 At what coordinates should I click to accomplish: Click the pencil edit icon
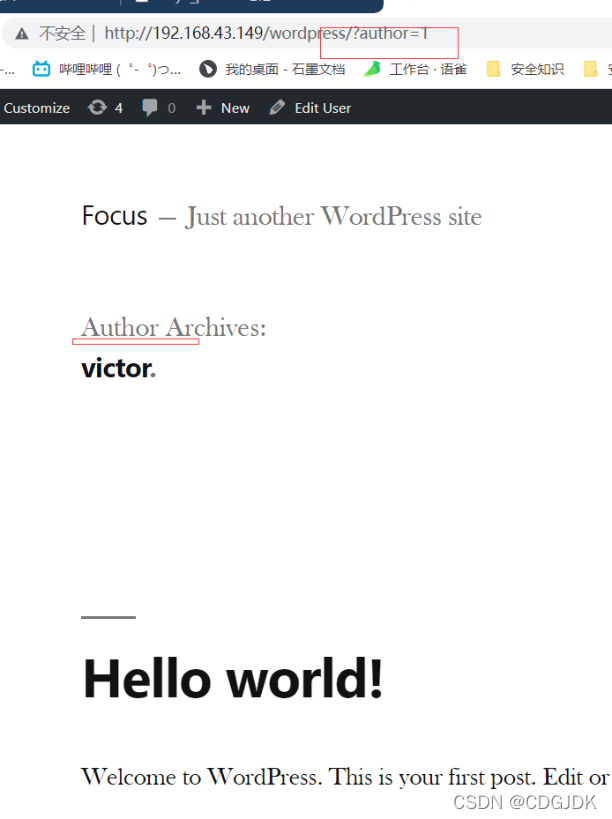[277, 108]
